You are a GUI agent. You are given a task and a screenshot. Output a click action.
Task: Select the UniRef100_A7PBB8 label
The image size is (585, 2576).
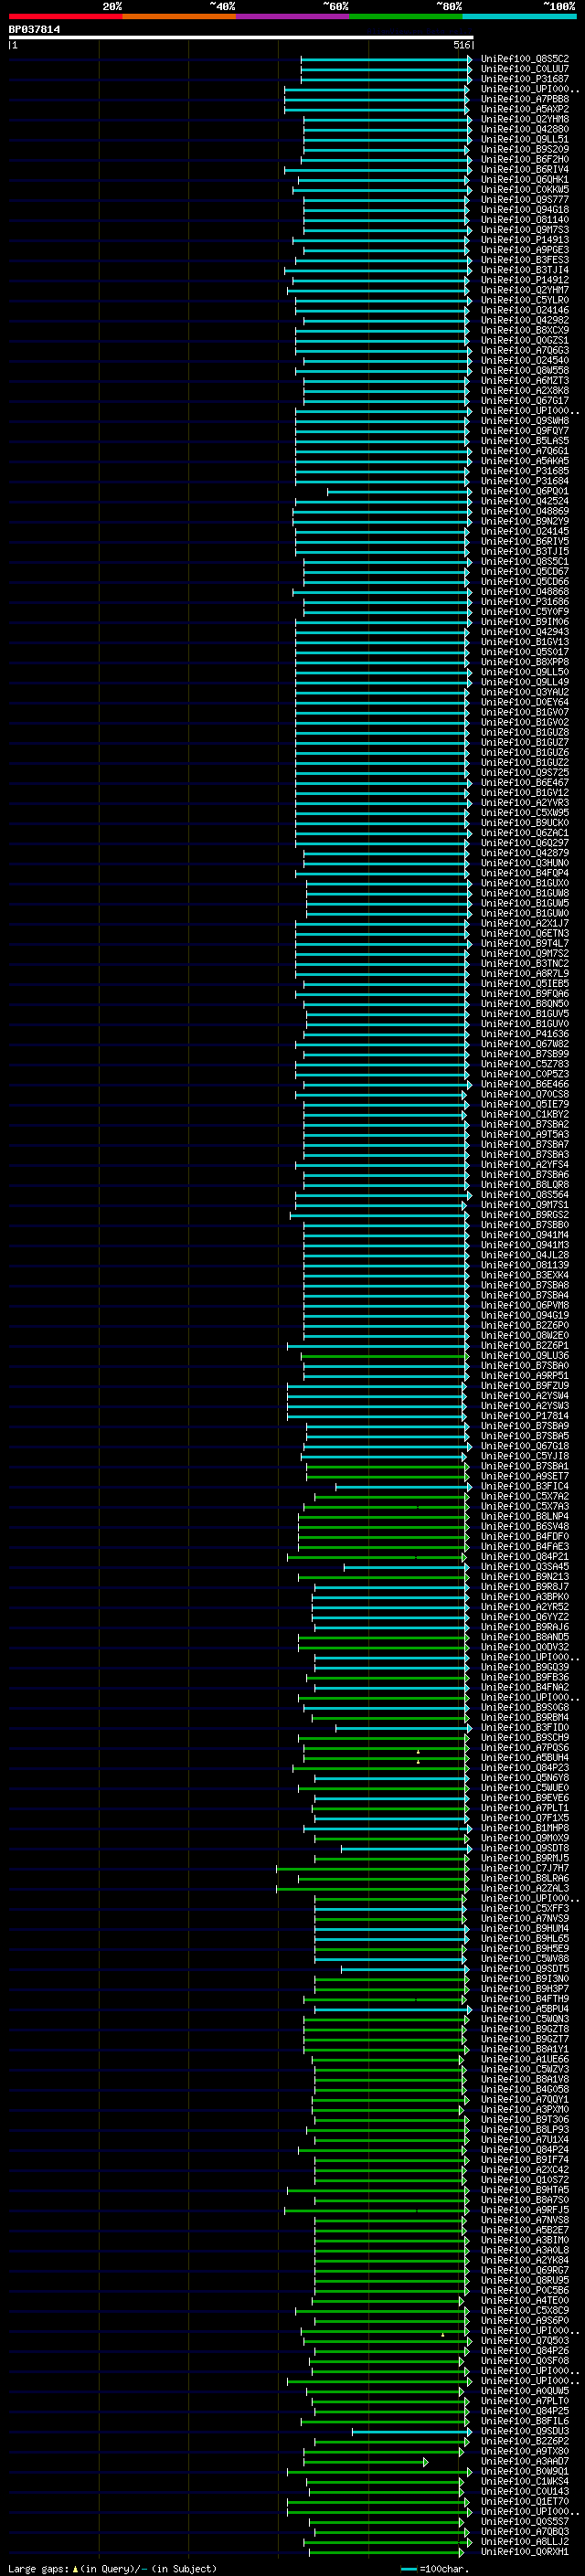pos(524,99)
